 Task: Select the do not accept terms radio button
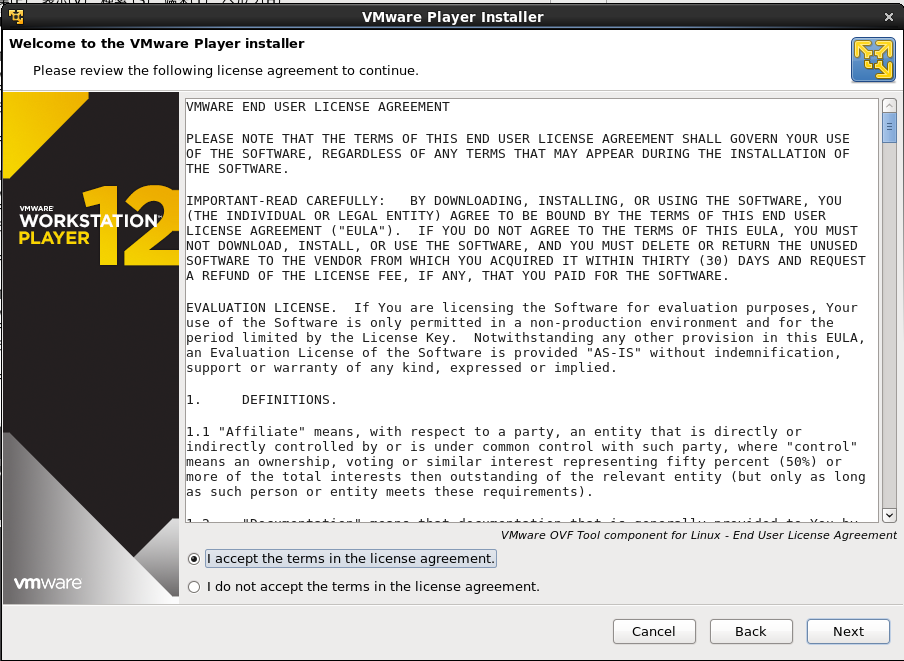(x=194, y=587)
